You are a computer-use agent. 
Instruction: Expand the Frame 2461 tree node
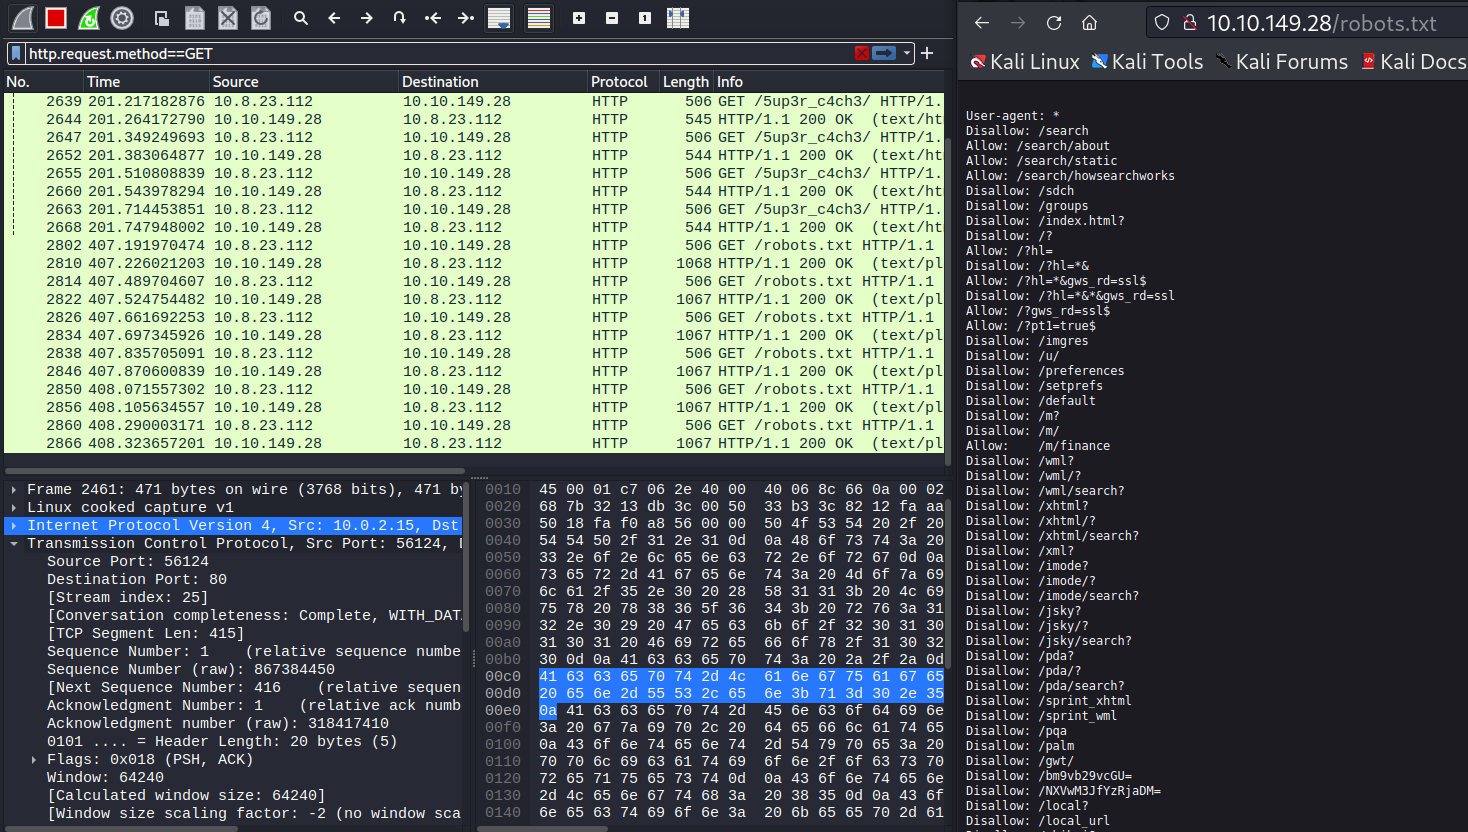coord(14,490)
